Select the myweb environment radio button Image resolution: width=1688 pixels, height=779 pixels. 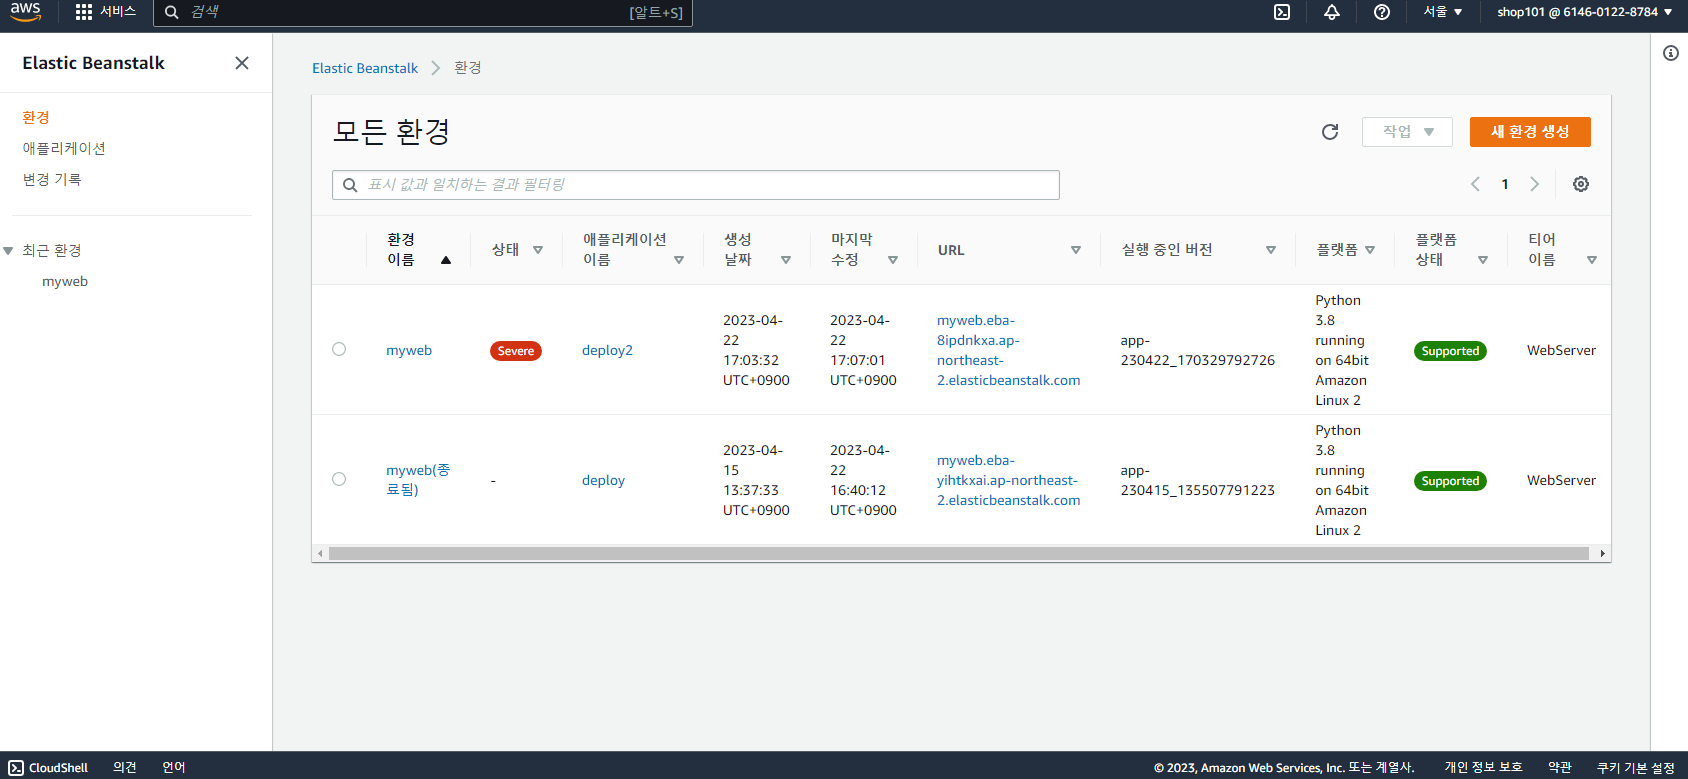pos(339,349)
